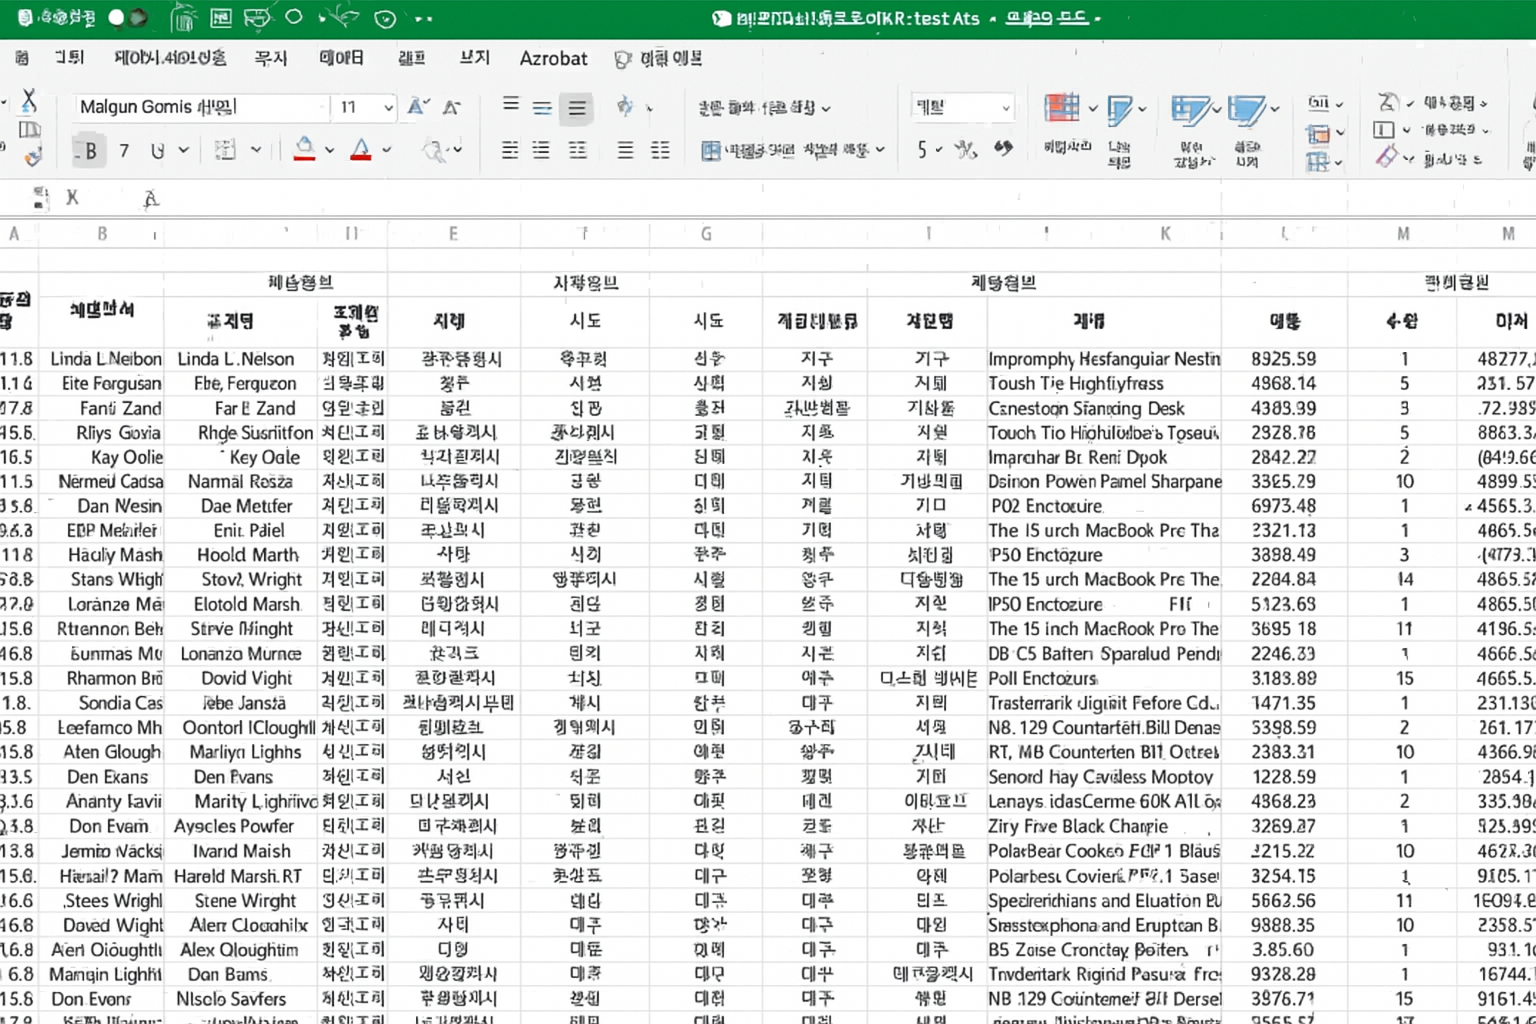The image size is (1536, 1024).
Task: Click column header E
Action: 453,234
